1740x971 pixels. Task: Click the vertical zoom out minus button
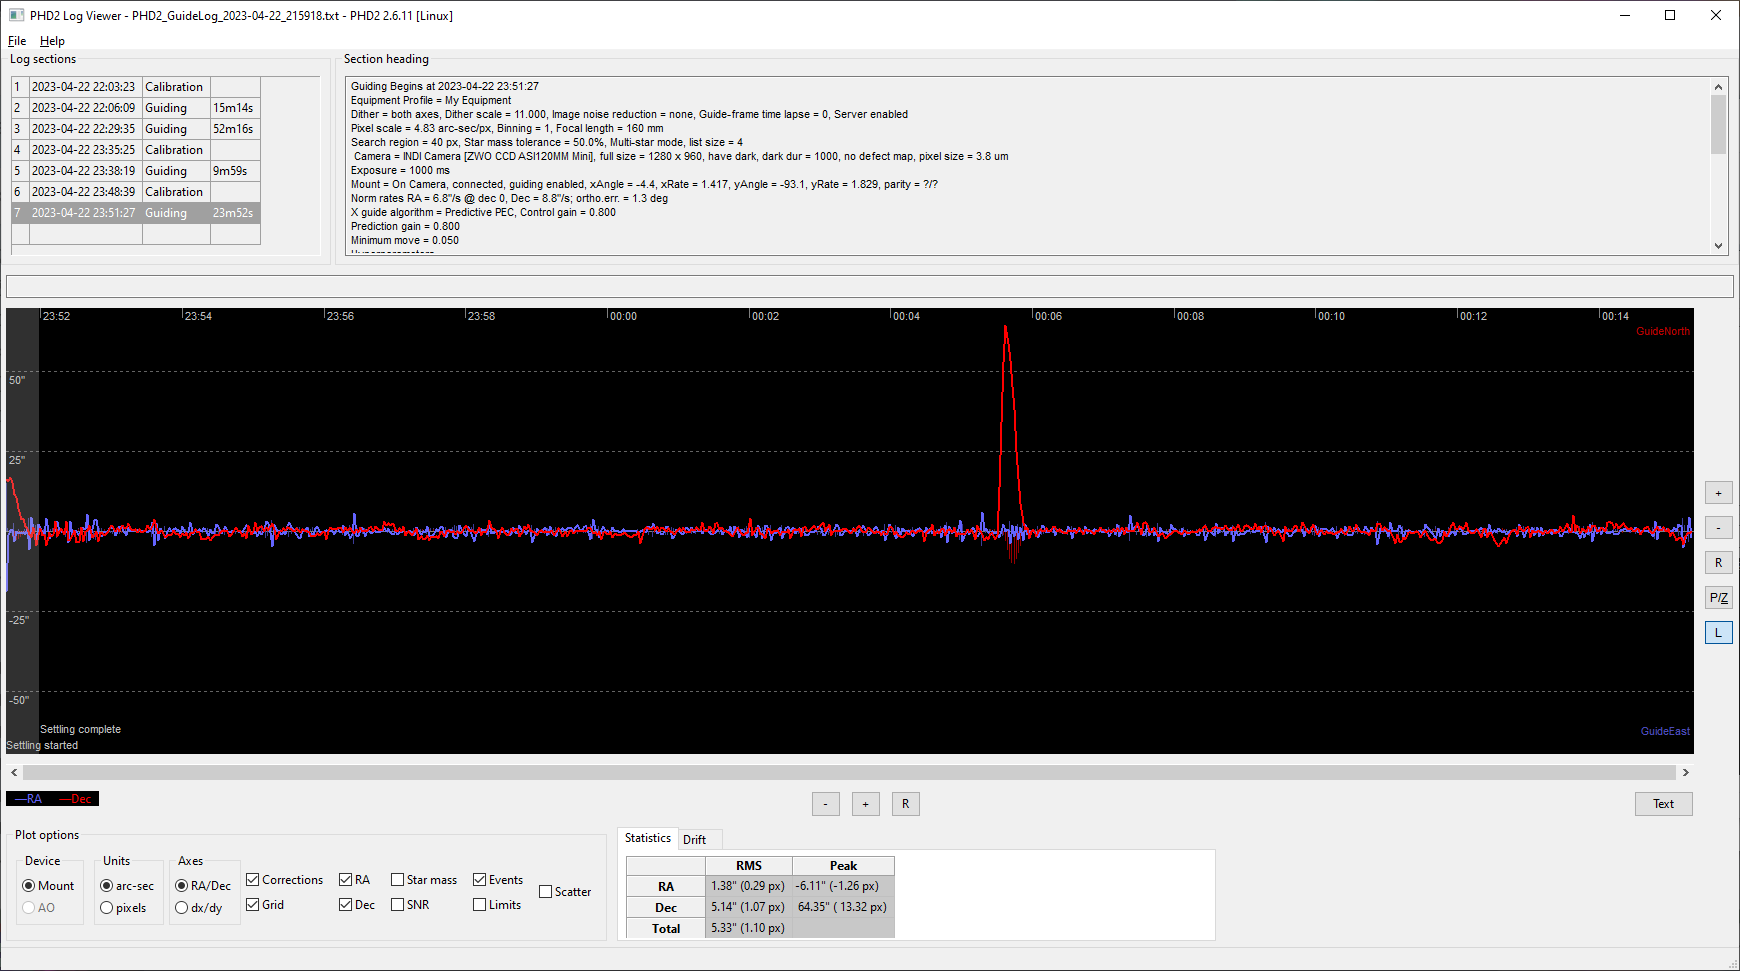(x=1718, y=528)
